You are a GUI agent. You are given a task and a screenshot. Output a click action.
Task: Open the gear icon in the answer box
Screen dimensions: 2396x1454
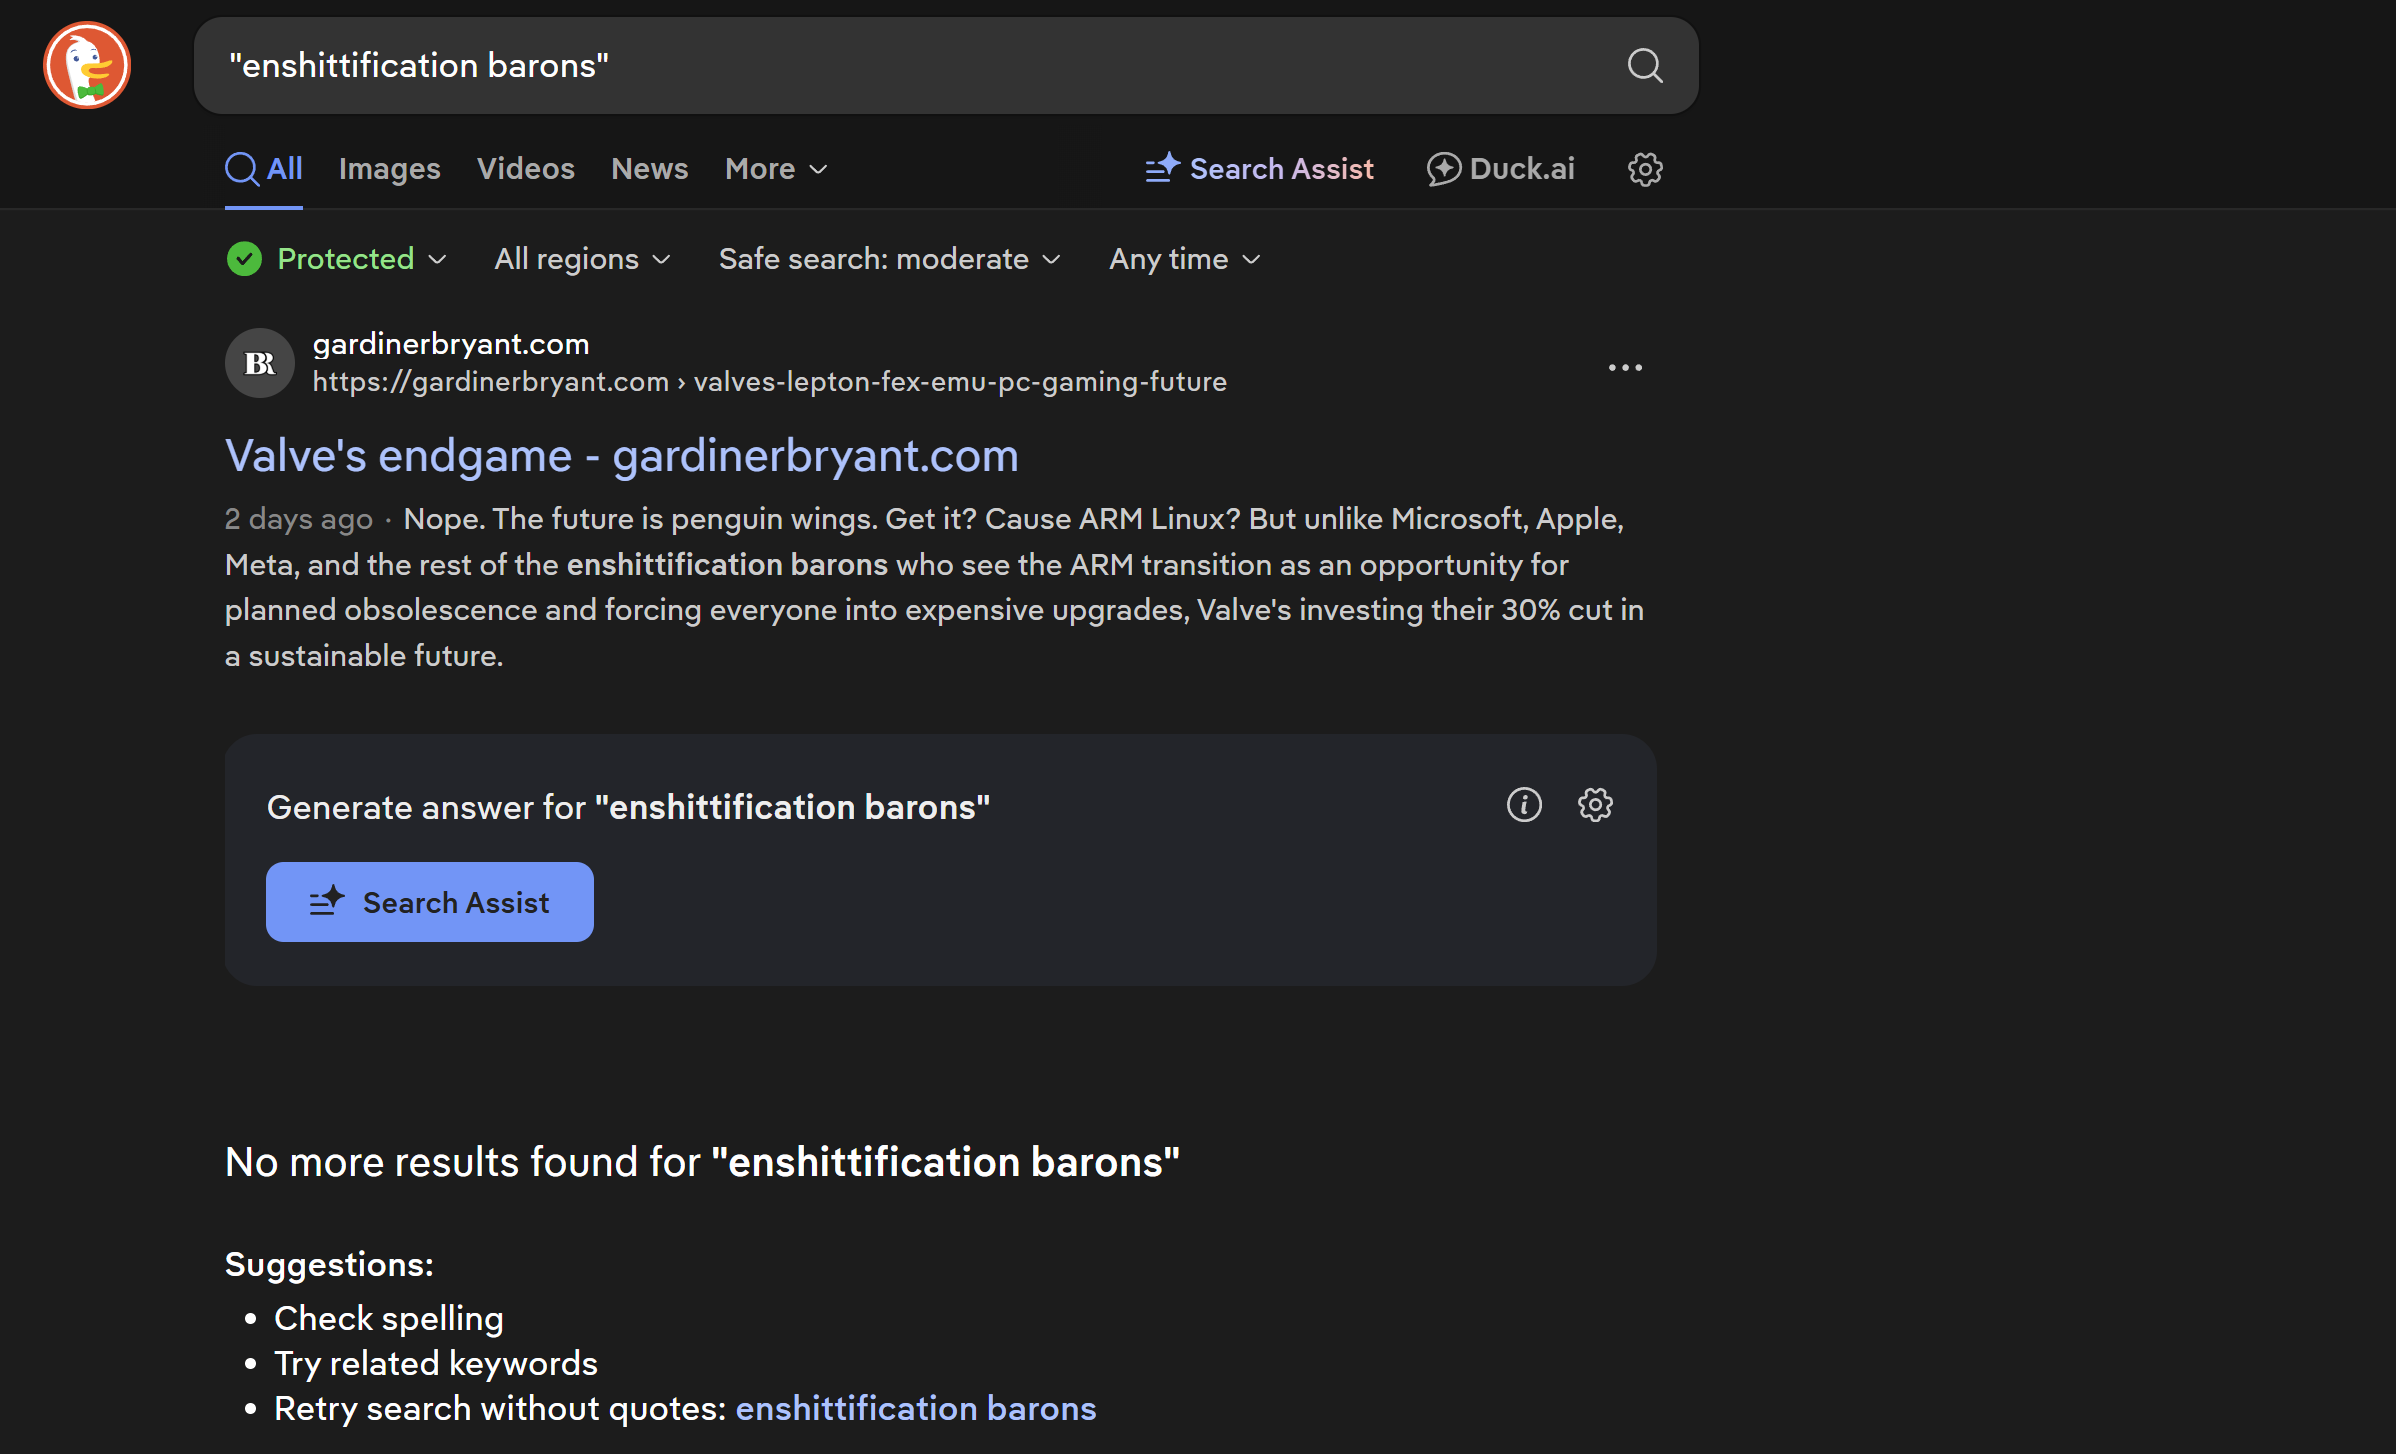[1595, 804]
